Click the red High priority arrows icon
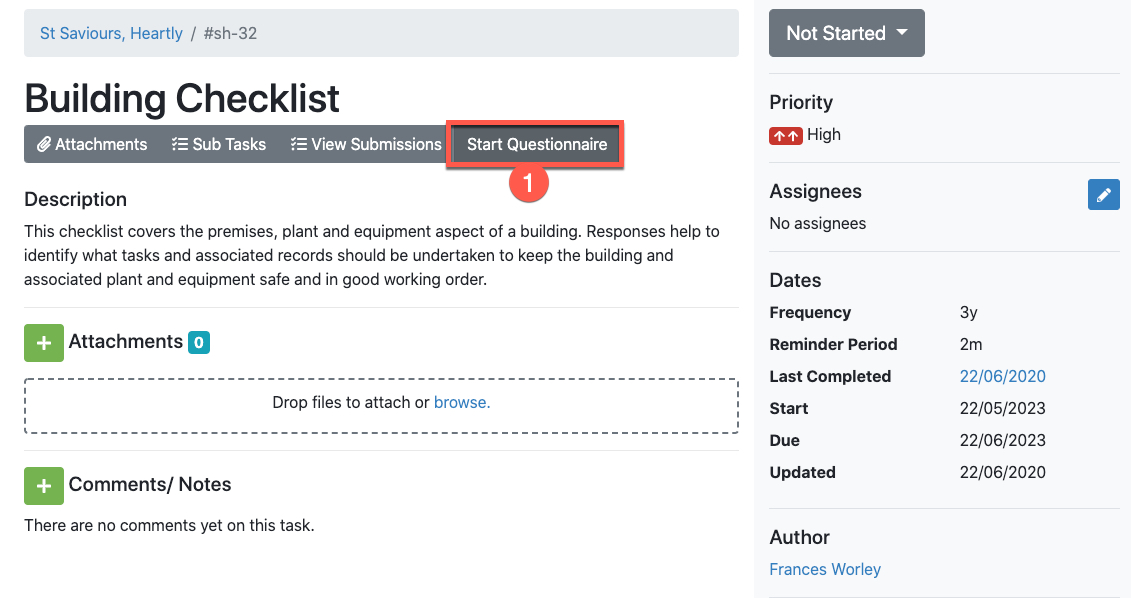Image resolution: width=1131 pixels, height=603 pixels. [x=786, y=135]
